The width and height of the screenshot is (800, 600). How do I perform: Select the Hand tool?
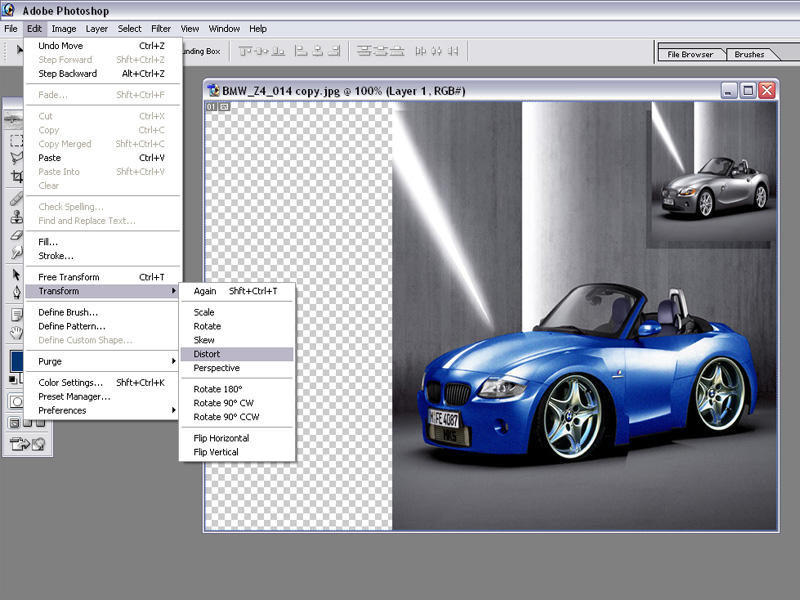pyautogui.click(x=16, y=333)
